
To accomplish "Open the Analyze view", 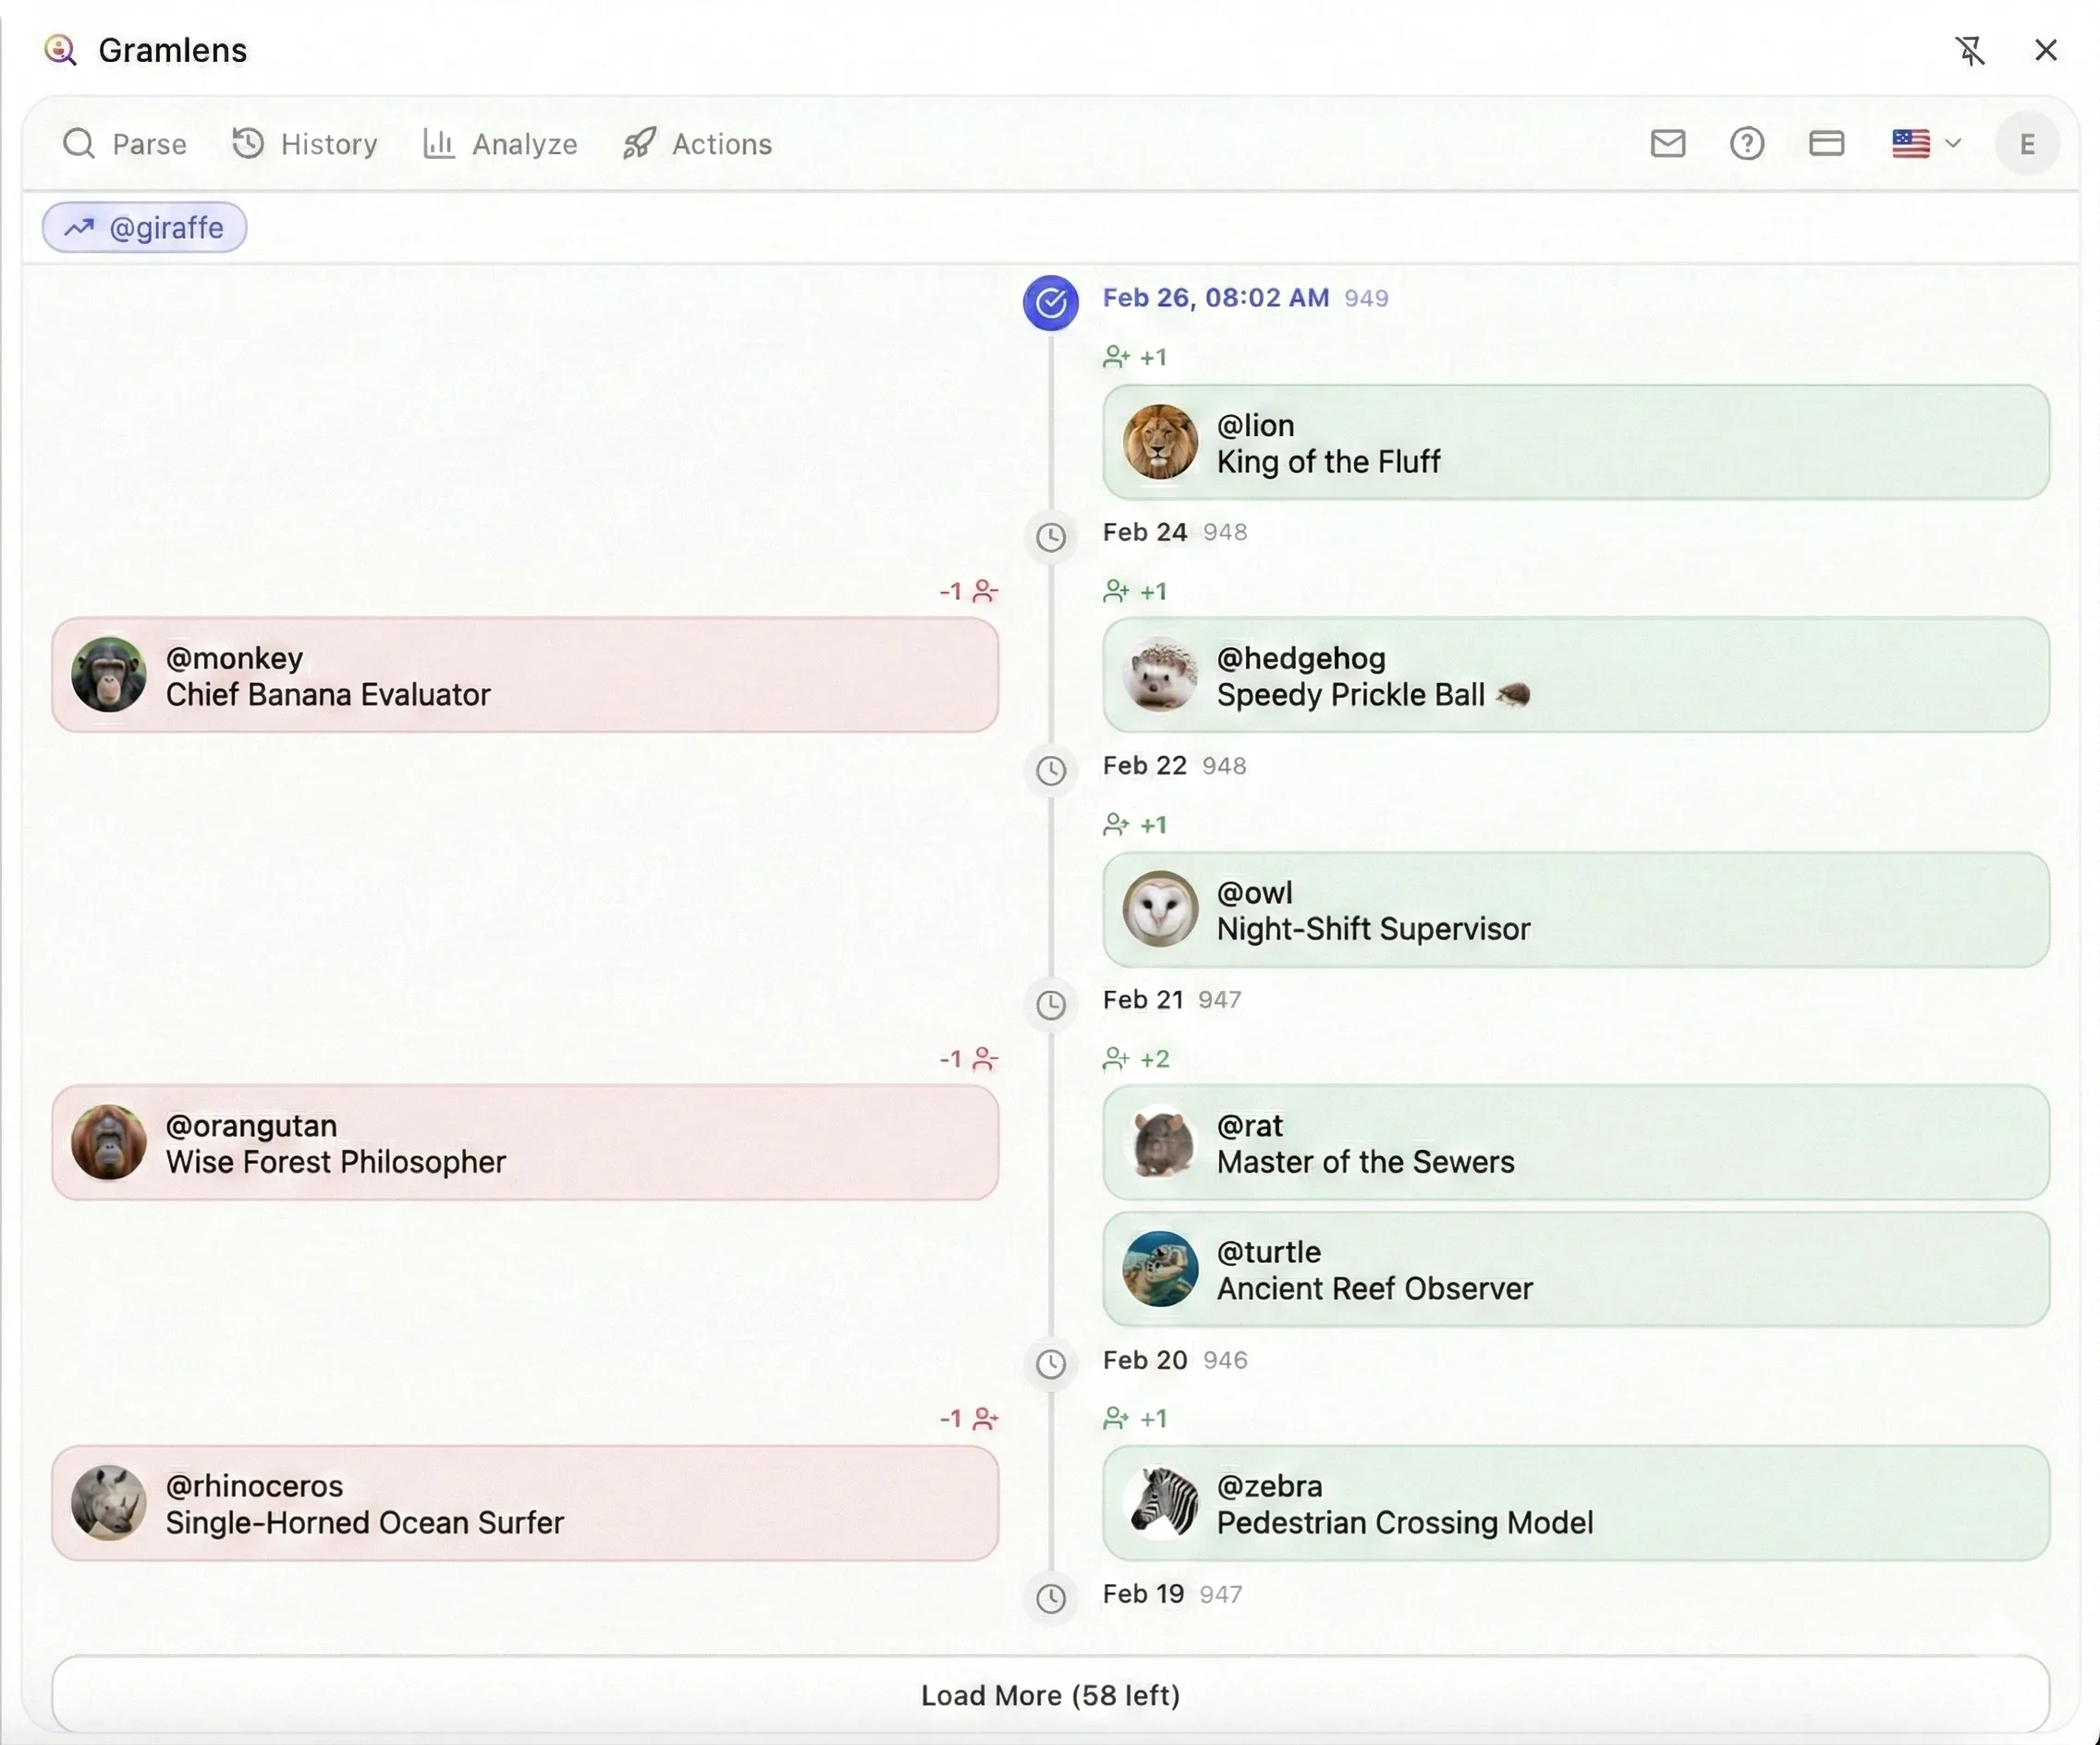I will click(x=500, y=144).
